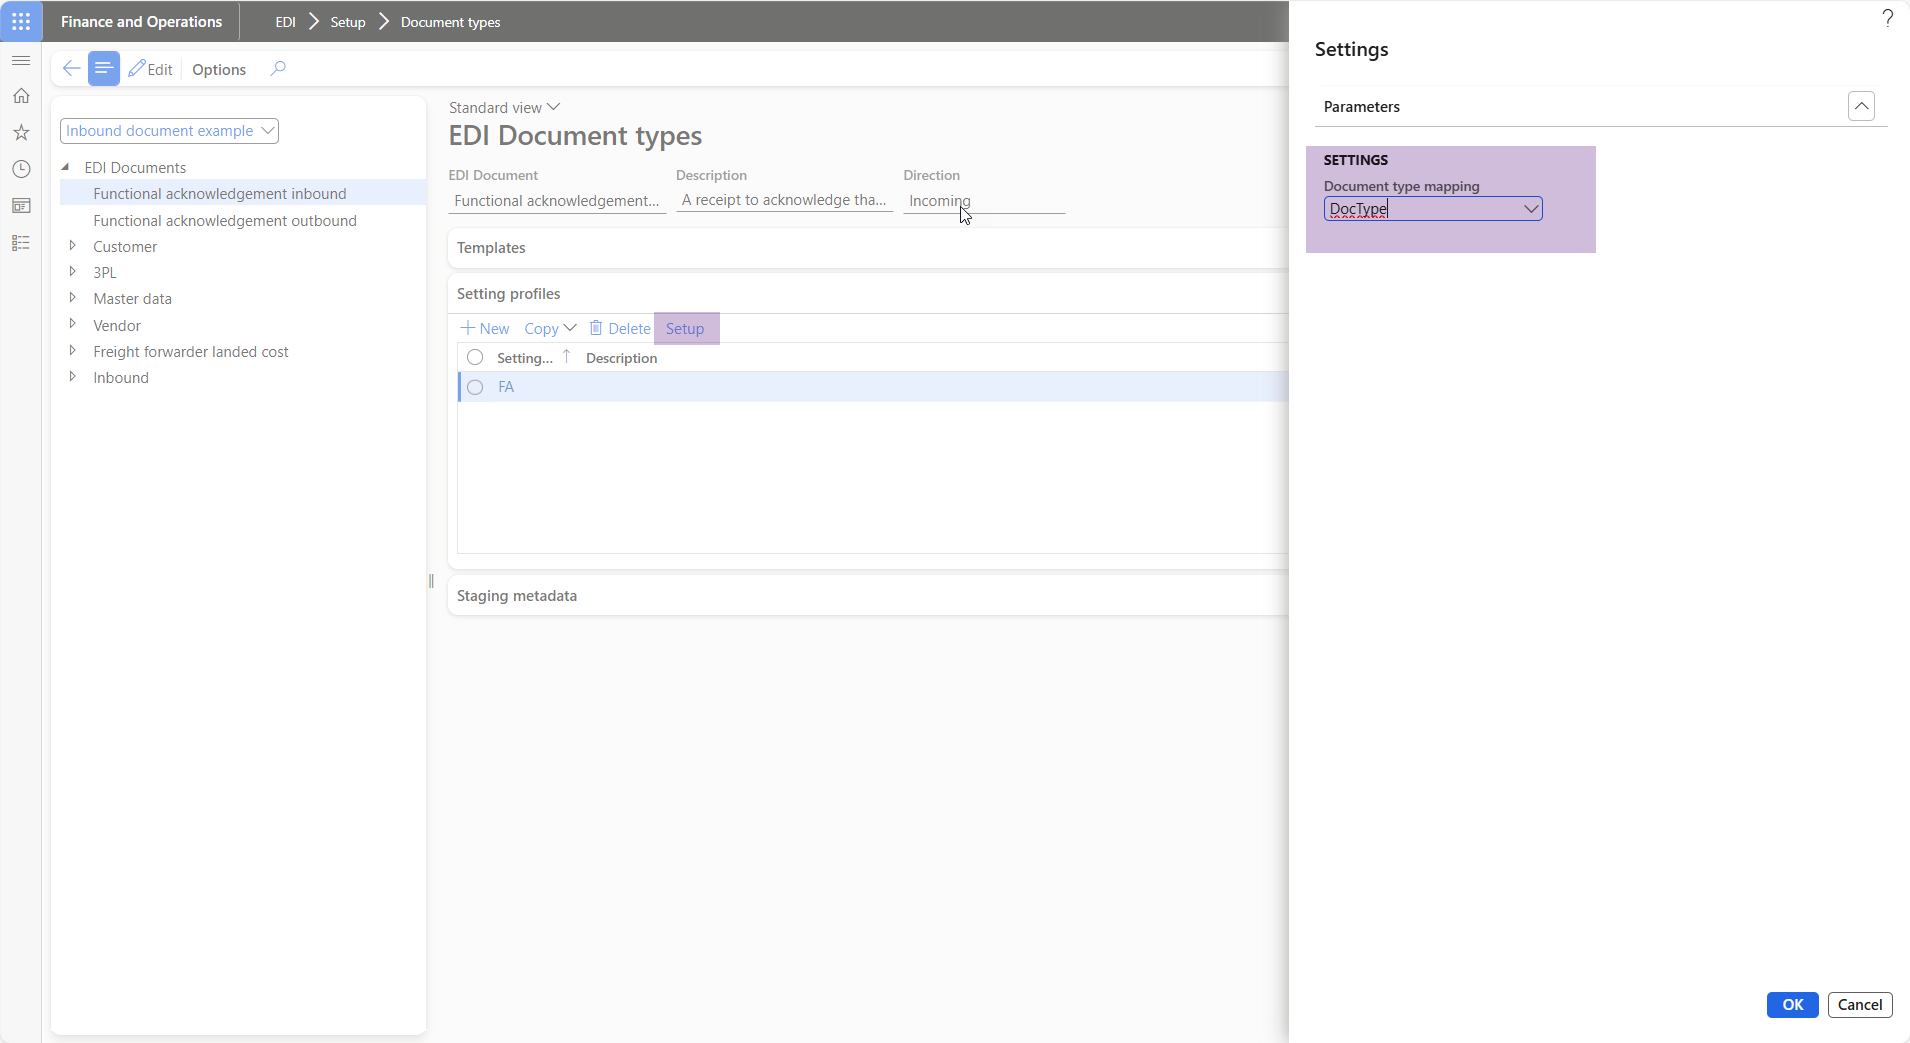Image resolution: width=1910 pixels, height=1043 pixels.
Task: Select Functional acknowledgement outbound tree item
Action: tap(225, 221)
